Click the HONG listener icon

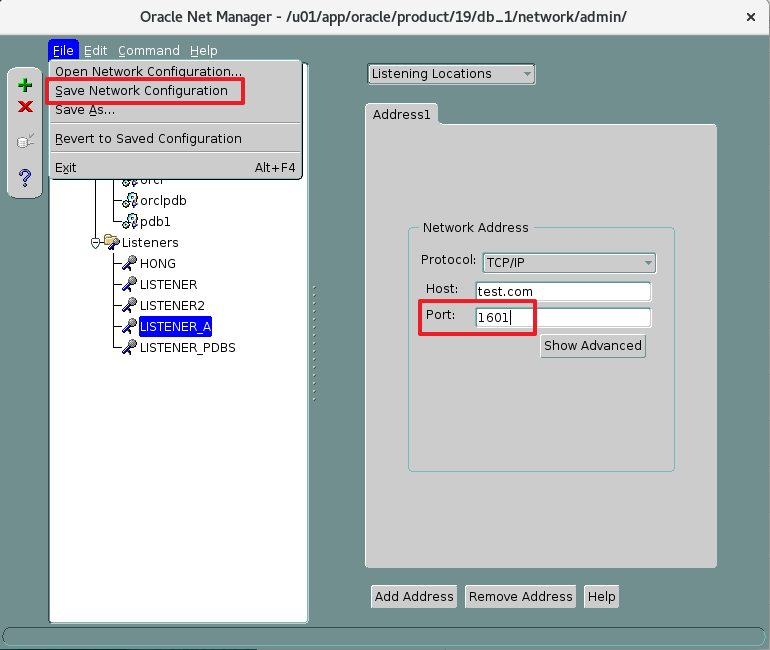point(130,263)
